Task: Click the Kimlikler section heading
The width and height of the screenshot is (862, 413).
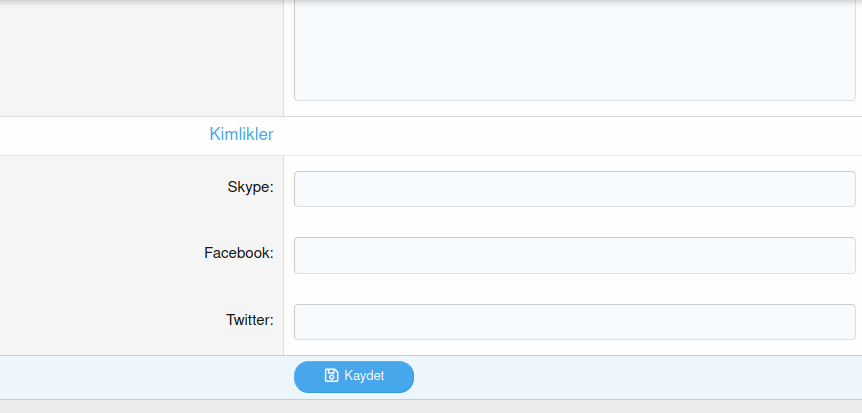Action: coord(241,134)
